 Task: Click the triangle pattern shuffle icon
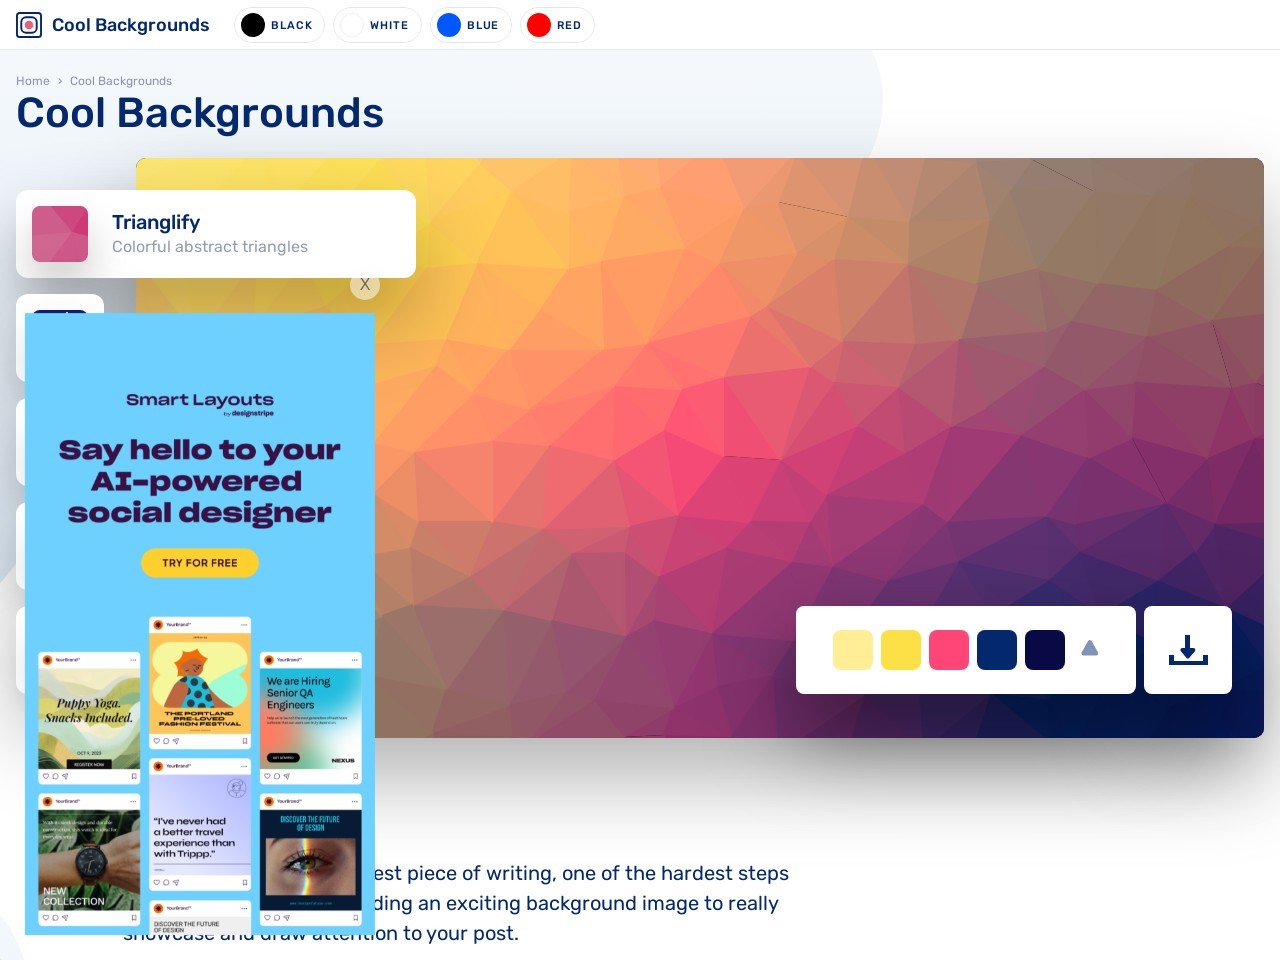tap(1090, 649)
